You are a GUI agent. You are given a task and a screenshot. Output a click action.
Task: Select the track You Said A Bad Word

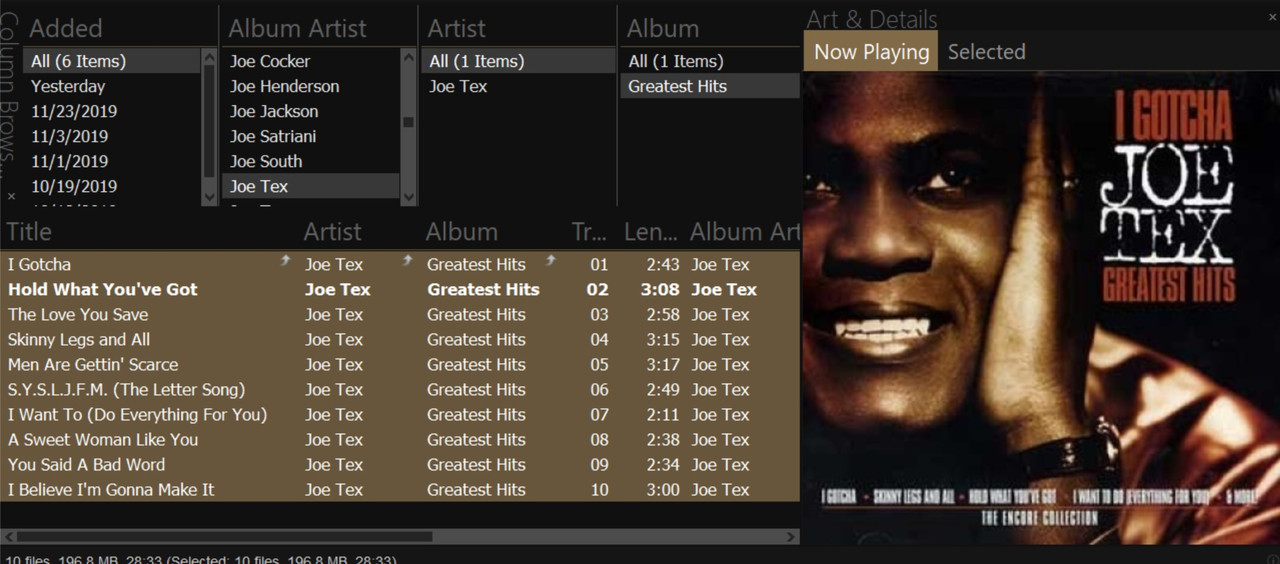pyautogui.click(x=400, y=464)
